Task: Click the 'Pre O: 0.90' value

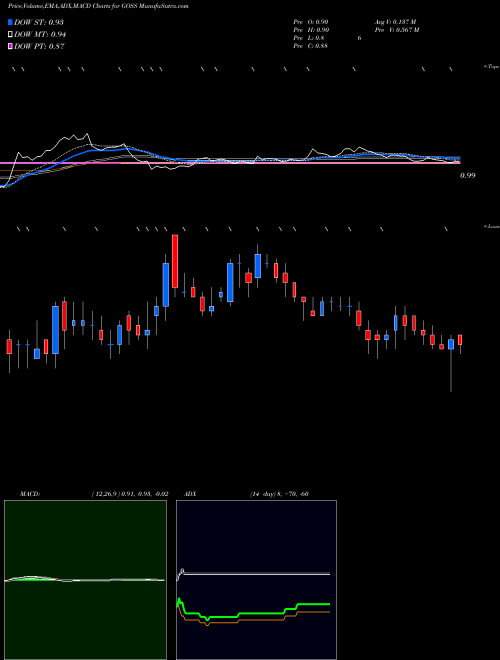Action: tap(311, 21)
